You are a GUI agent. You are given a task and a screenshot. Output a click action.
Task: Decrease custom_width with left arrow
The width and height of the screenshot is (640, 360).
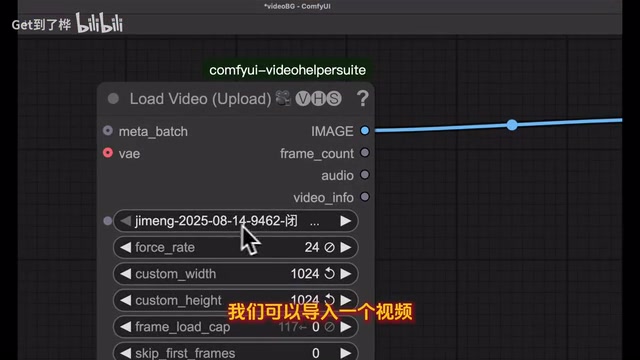pos(126,274)
